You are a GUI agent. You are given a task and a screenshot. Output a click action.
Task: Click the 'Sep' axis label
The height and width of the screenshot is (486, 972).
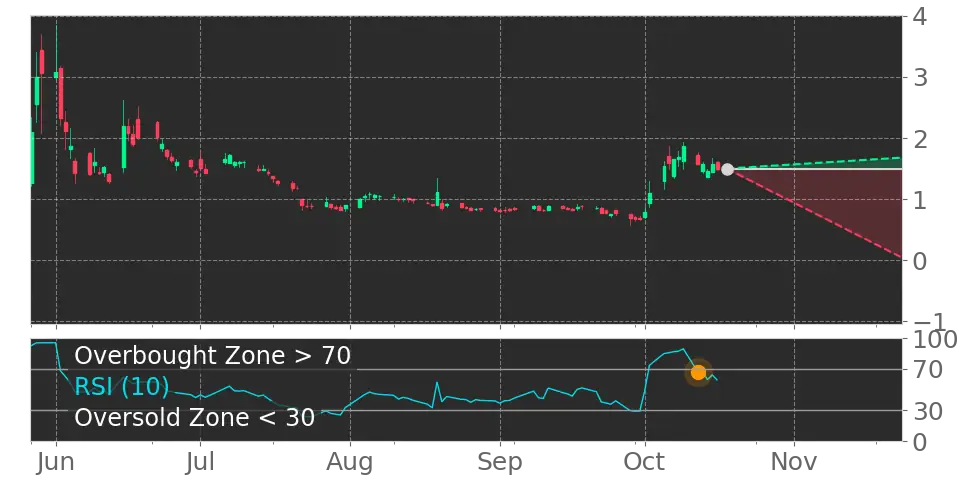pyautogui.click(x=500, y=462)
